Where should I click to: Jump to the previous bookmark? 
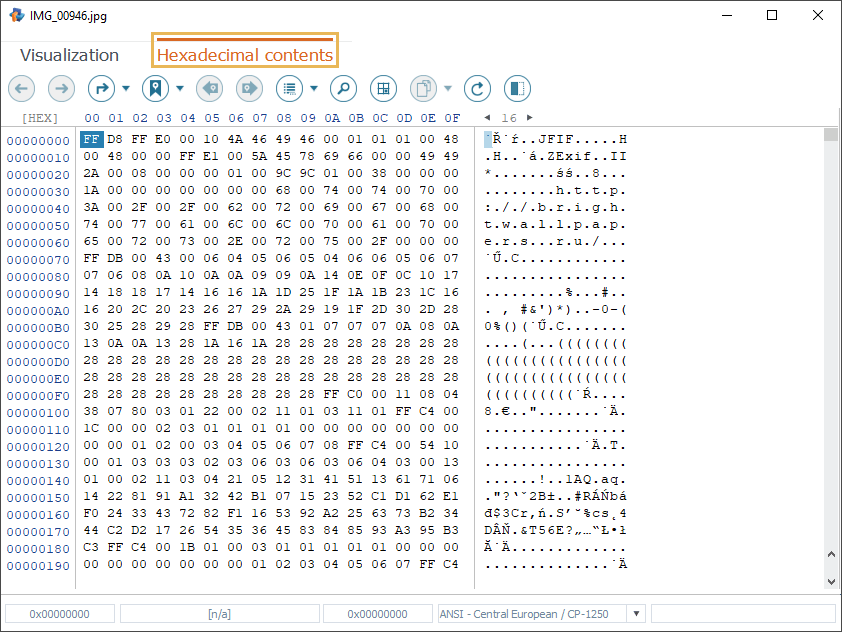pos(208,88)
